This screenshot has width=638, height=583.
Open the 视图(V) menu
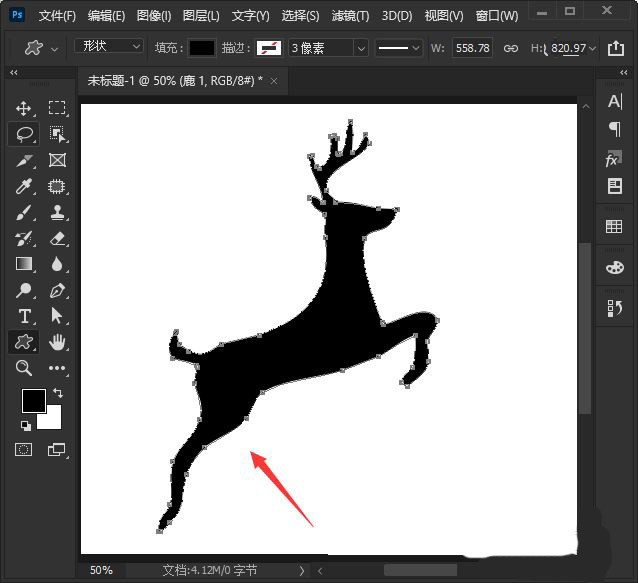[x=444, y=16]
